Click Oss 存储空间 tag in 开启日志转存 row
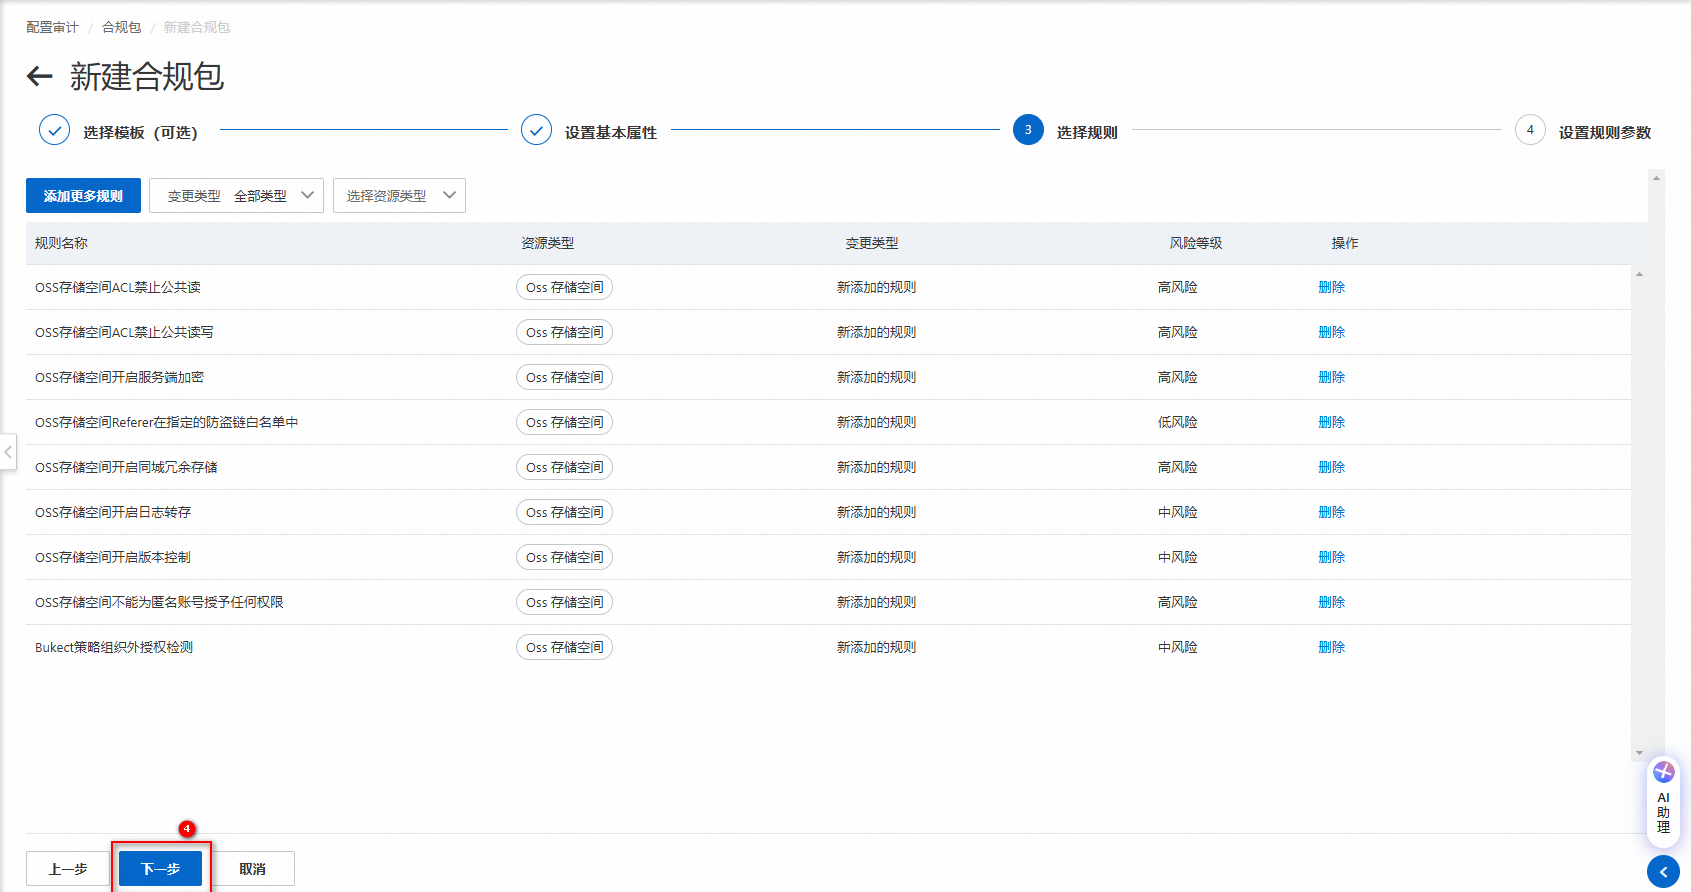Screen dimensions: 1691x892 [x=564, y=512]
